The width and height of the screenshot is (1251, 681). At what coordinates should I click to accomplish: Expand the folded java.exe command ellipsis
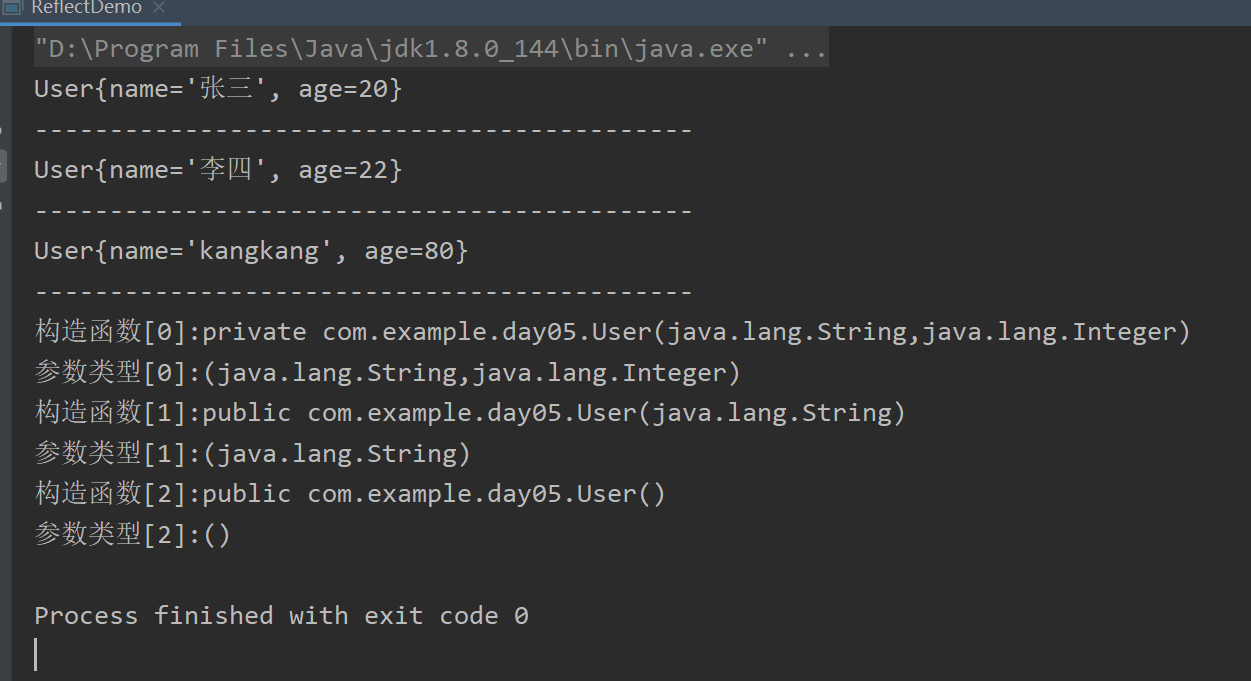point(806,49)
